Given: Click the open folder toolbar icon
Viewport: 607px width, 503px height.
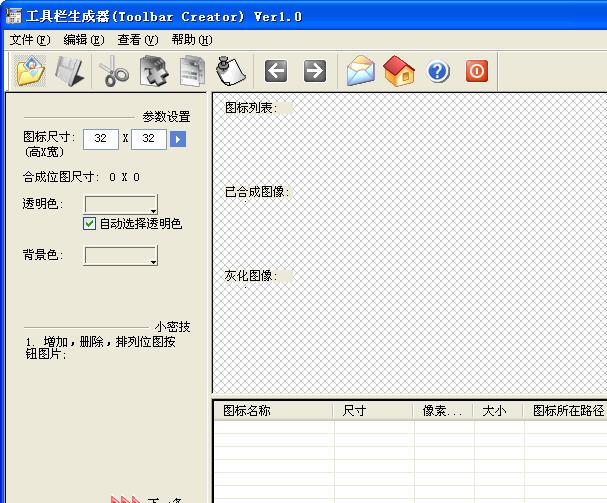Looking at the screenshot, I should point(31,71).
